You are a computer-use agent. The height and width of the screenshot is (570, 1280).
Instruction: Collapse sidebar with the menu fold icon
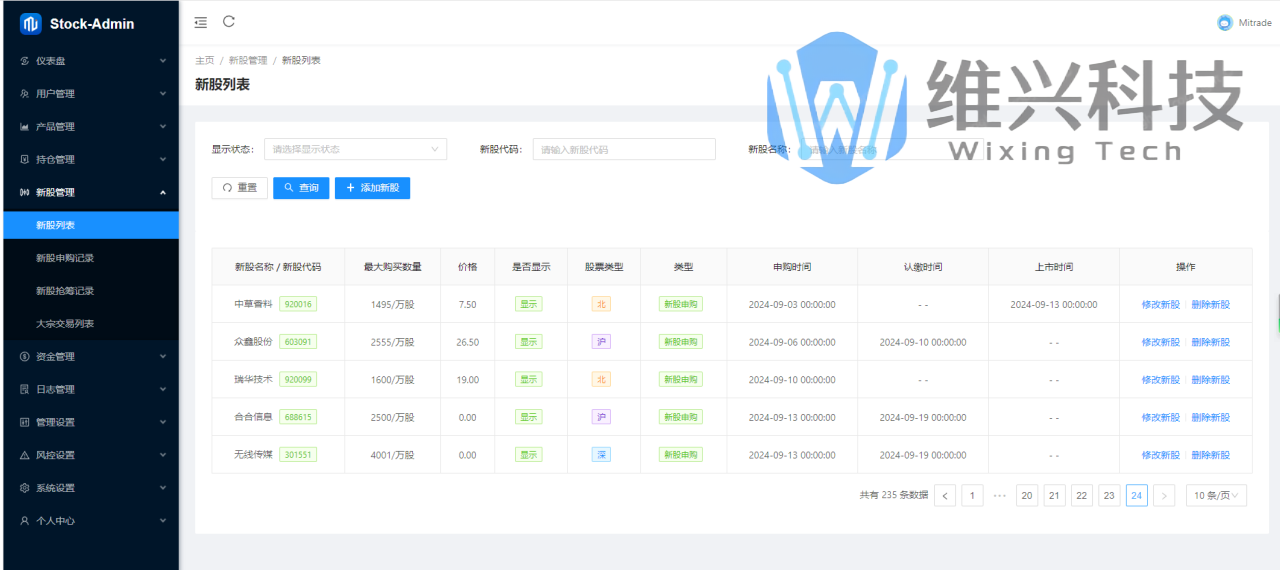(x=201, y=22)
